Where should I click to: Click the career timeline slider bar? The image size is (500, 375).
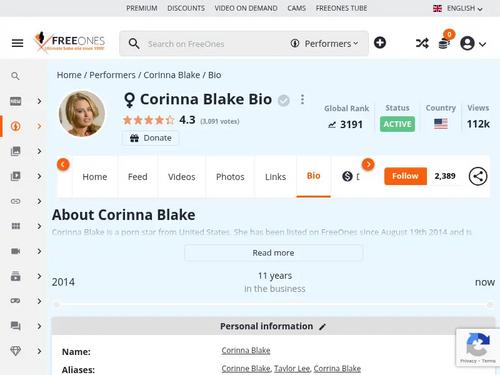[273, 305]
